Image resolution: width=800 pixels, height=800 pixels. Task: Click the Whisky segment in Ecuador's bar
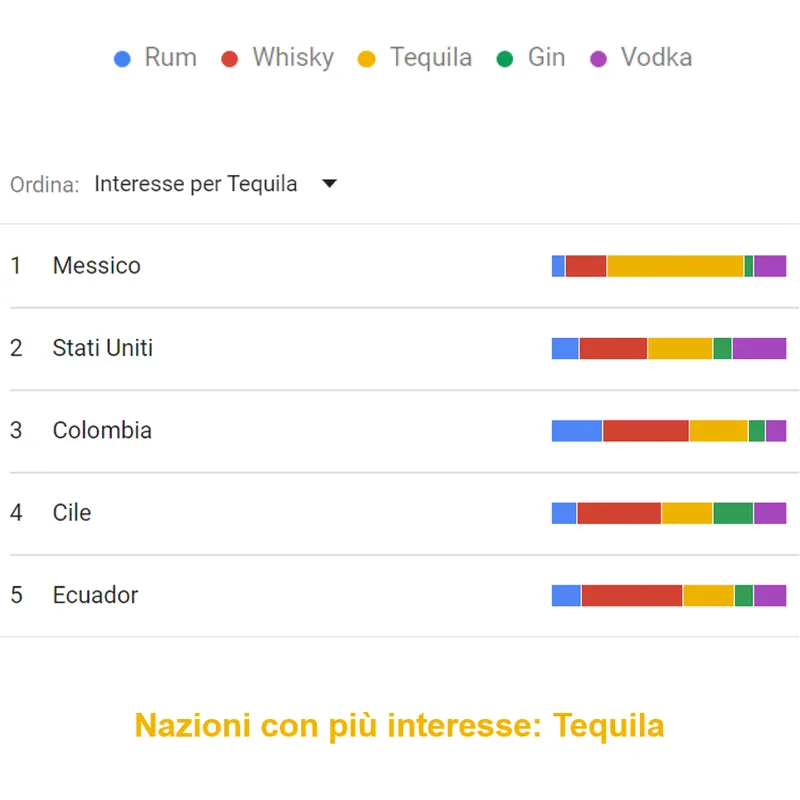click(632, 595)
